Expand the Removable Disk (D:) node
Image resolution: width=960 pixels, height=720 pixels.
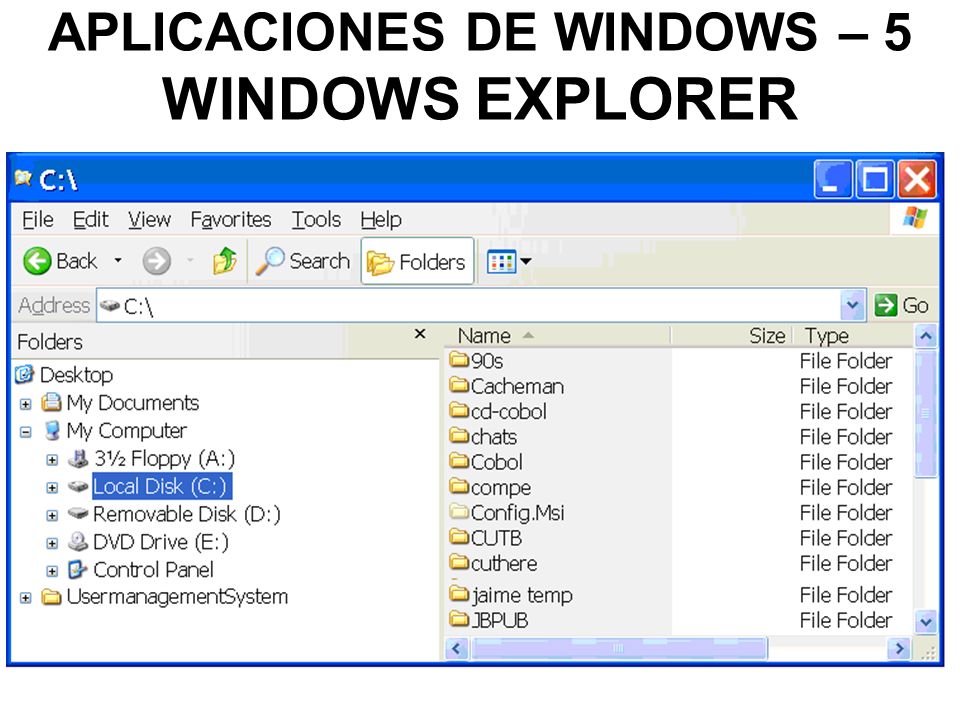pos(52,516)
